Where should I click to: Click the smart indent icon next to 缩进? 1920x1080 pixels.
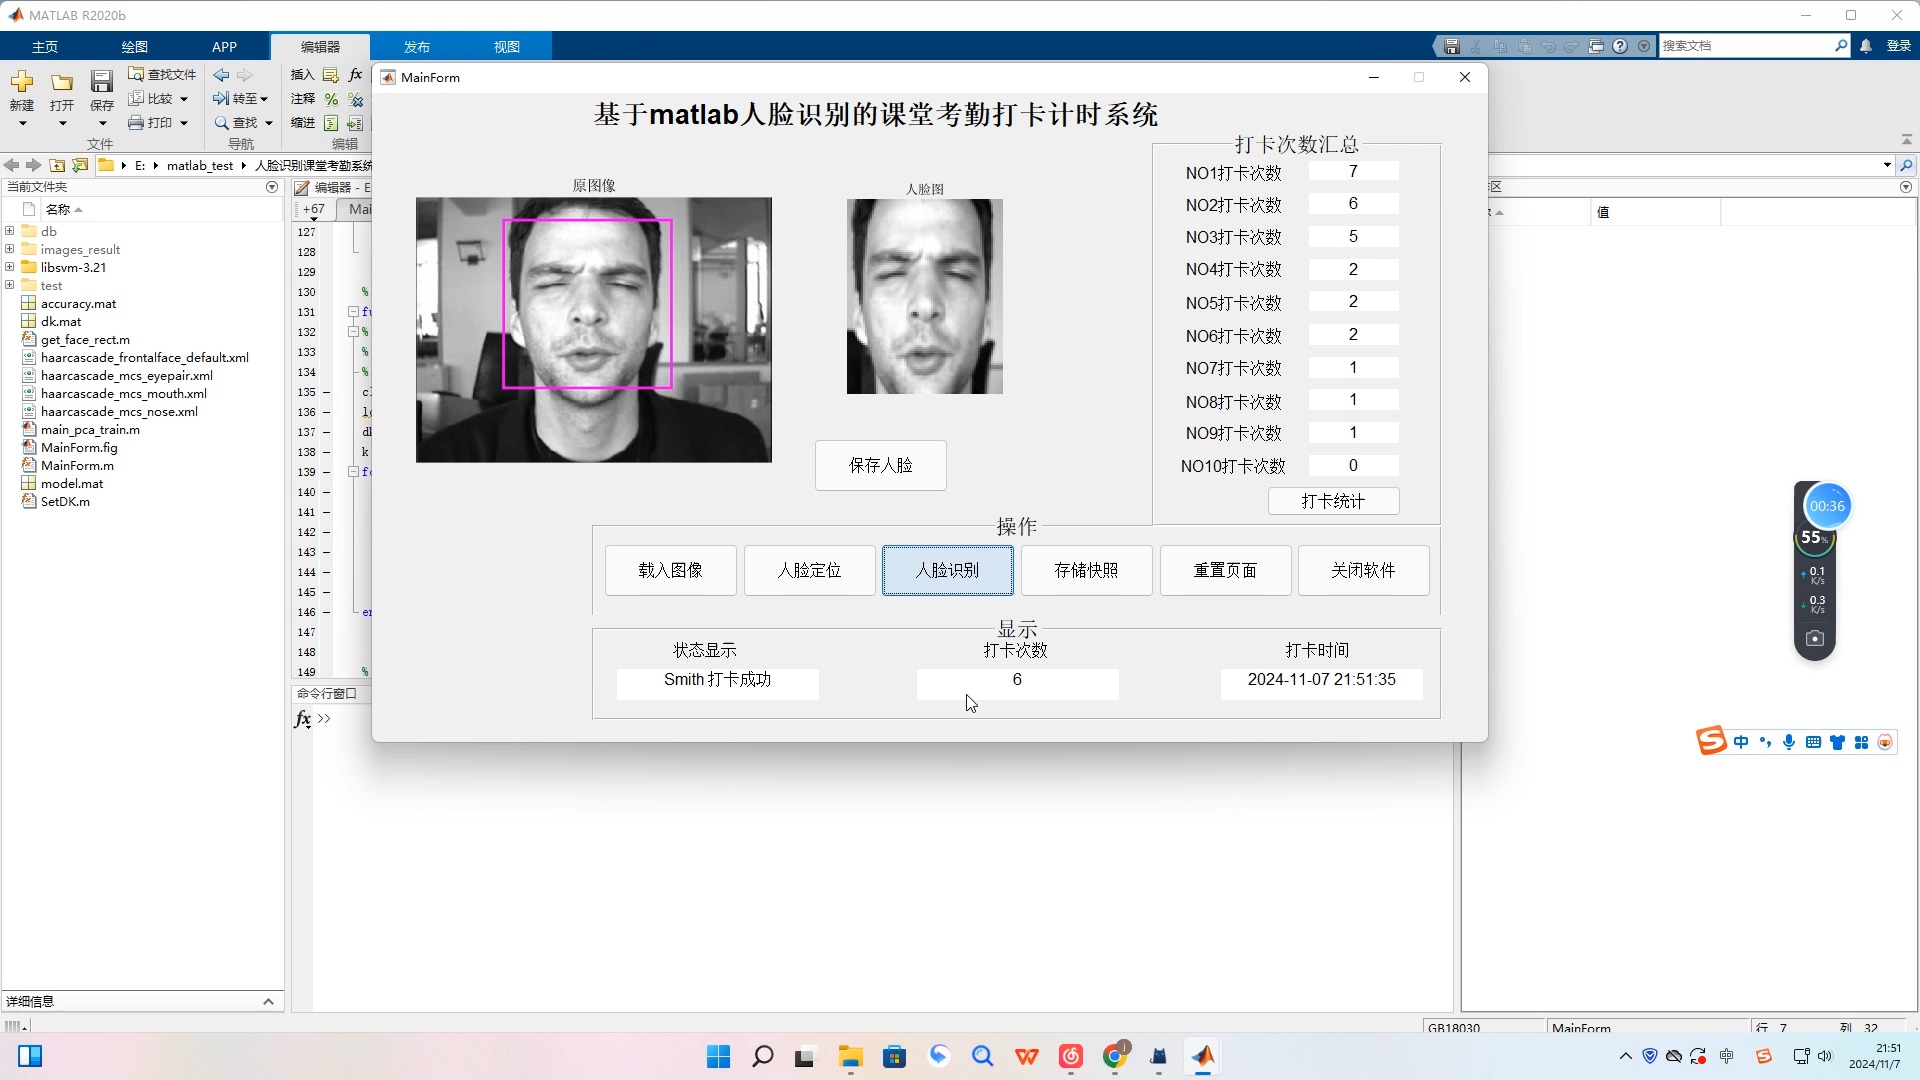tap(331, 123)
